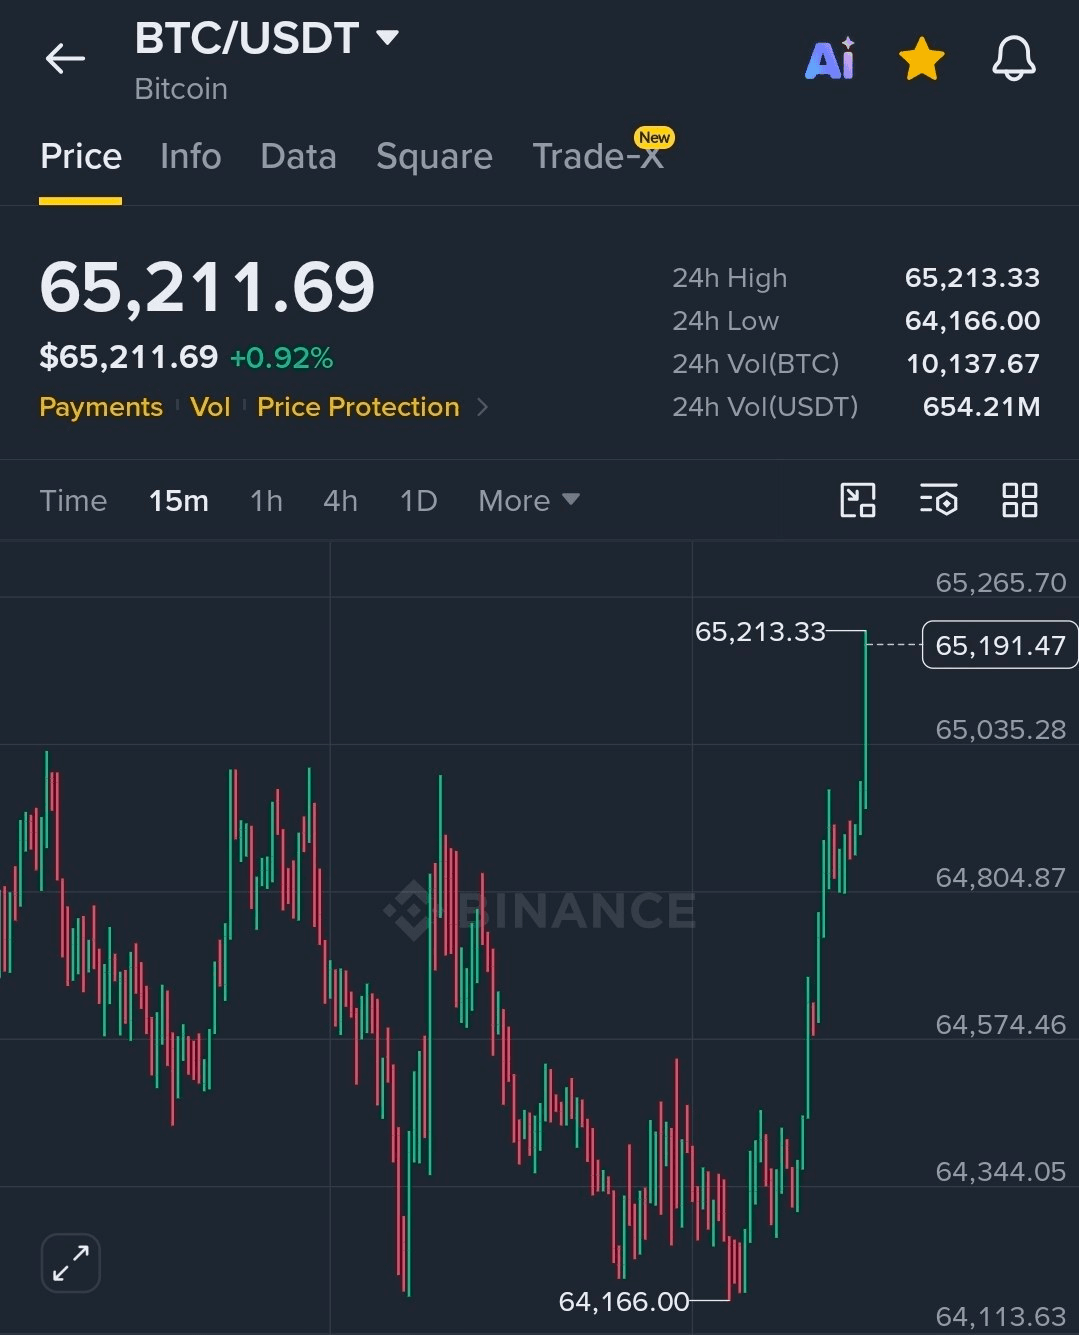
Task: Switch to the Data tab
Action: [298, 157]
